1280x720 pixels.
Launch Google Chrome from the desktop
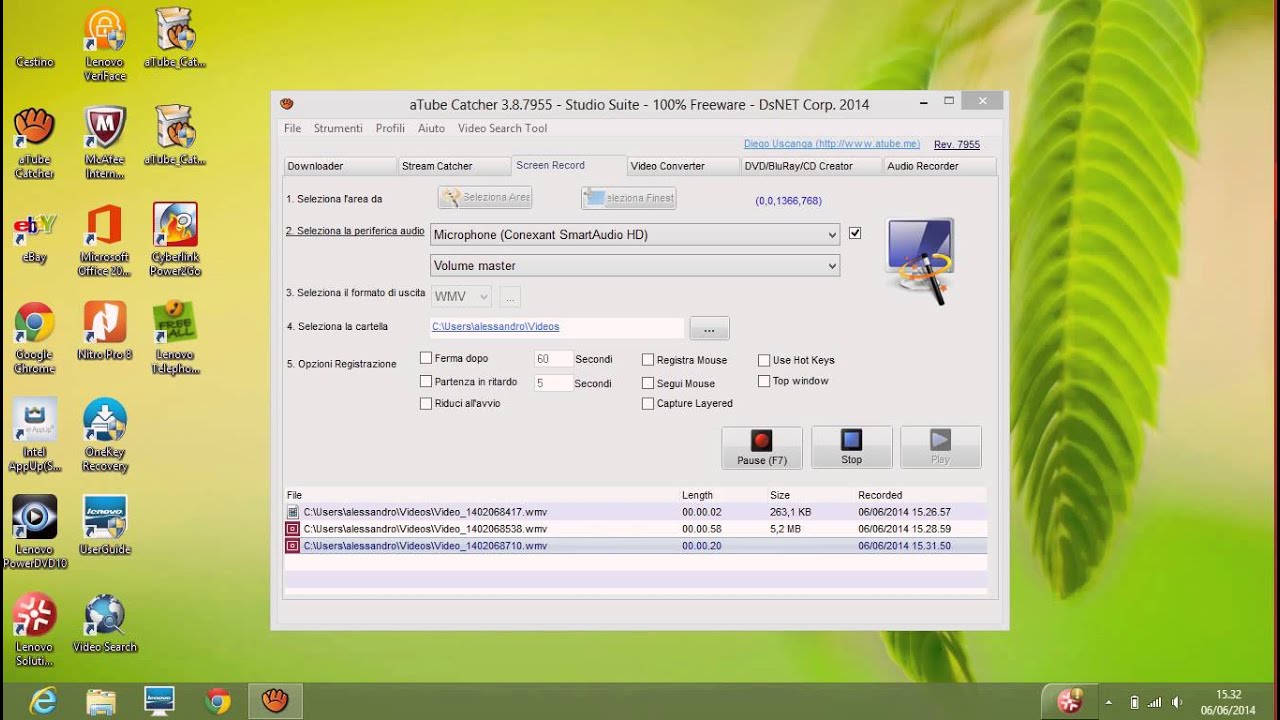pyautogui.click(x=35, y=337)
